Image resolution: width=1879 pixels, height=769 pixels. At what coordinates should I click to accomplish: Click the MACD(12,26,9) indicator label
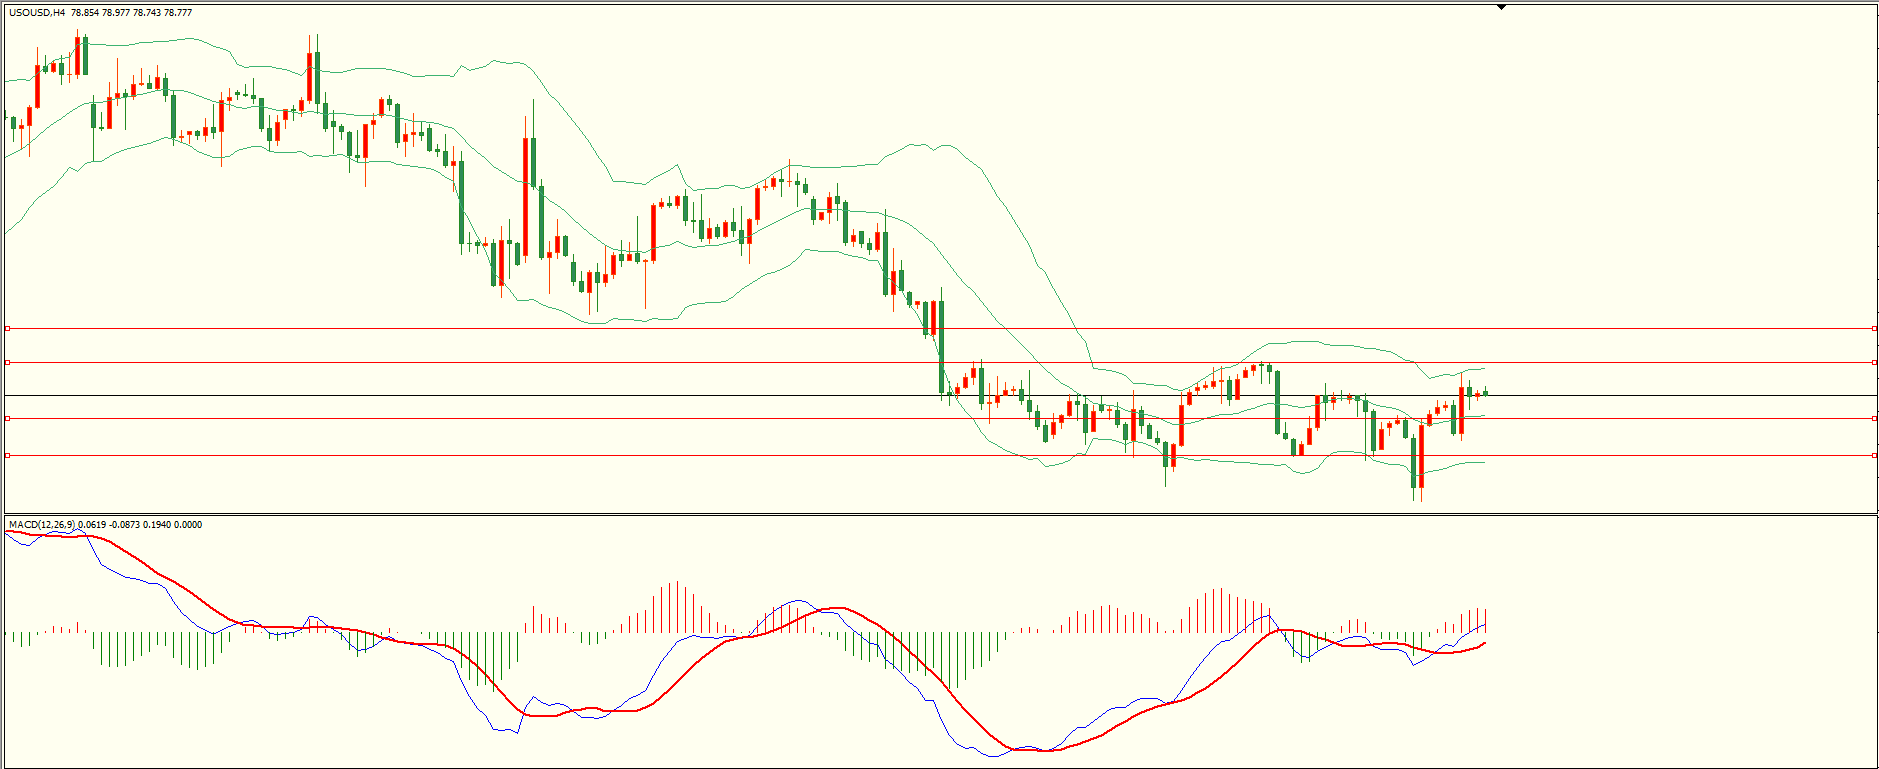click(x=41, y=524)
